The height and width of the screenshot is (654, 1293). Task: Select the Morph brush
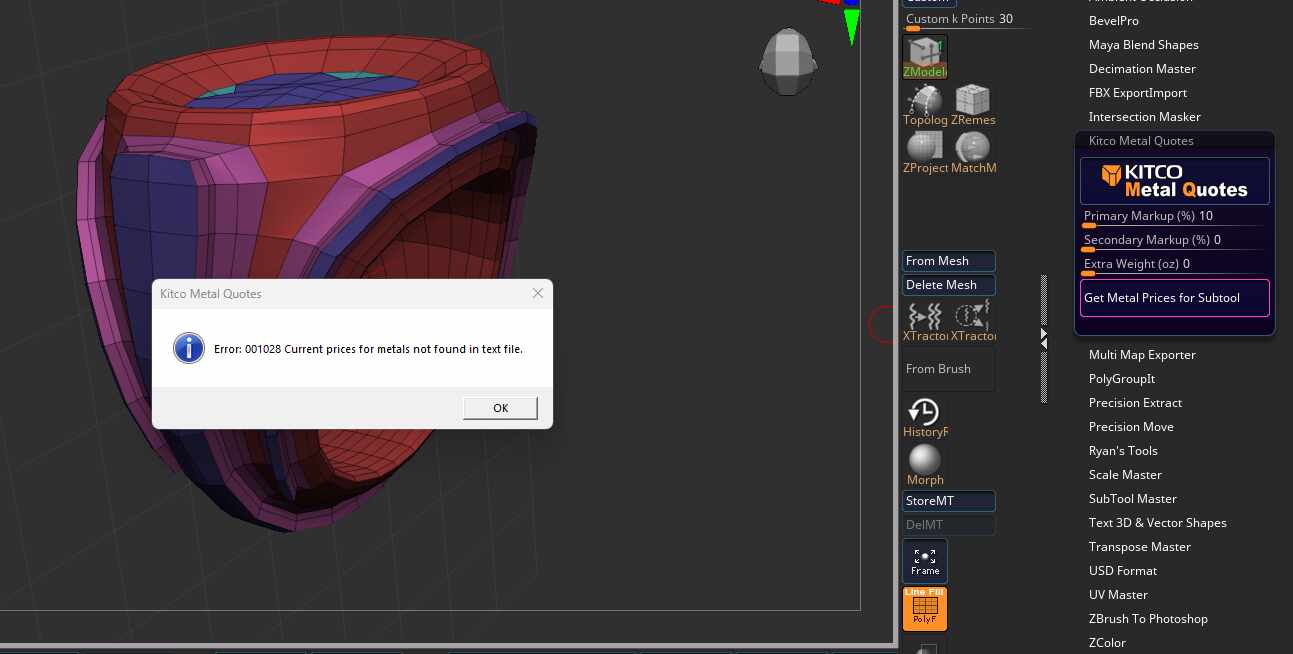point(924,459)
